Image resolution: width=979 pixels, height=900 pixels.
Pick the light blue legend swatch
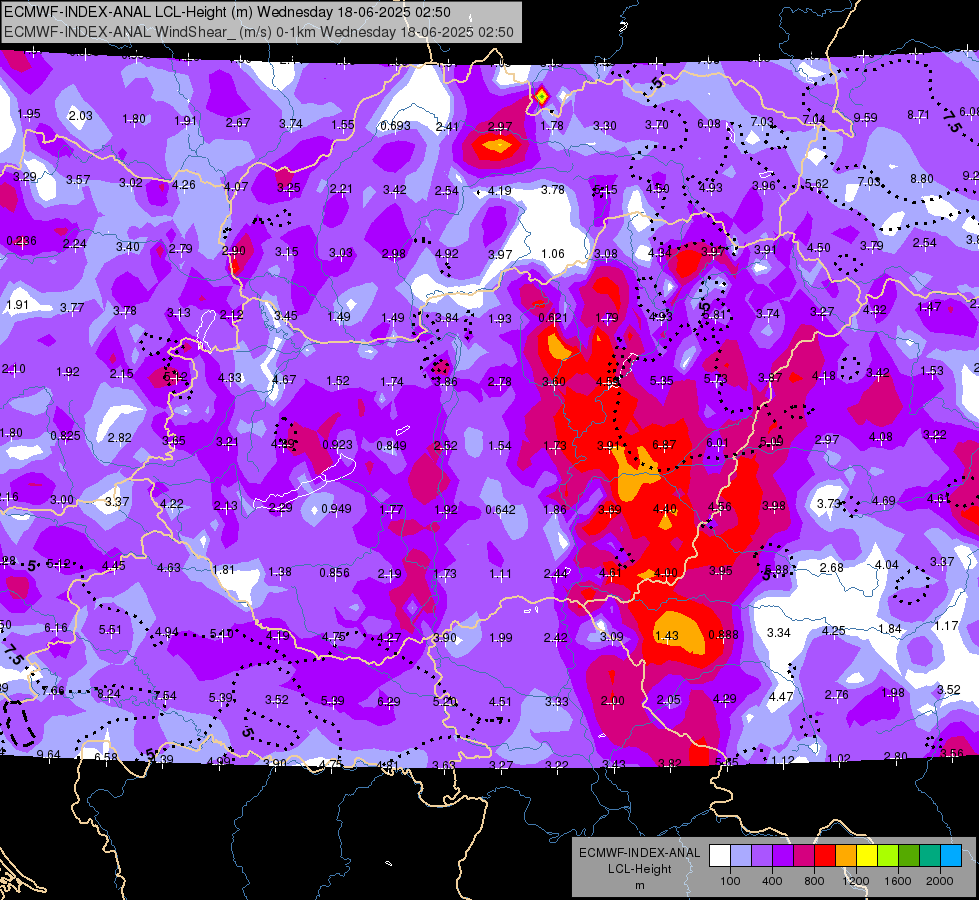951,856
